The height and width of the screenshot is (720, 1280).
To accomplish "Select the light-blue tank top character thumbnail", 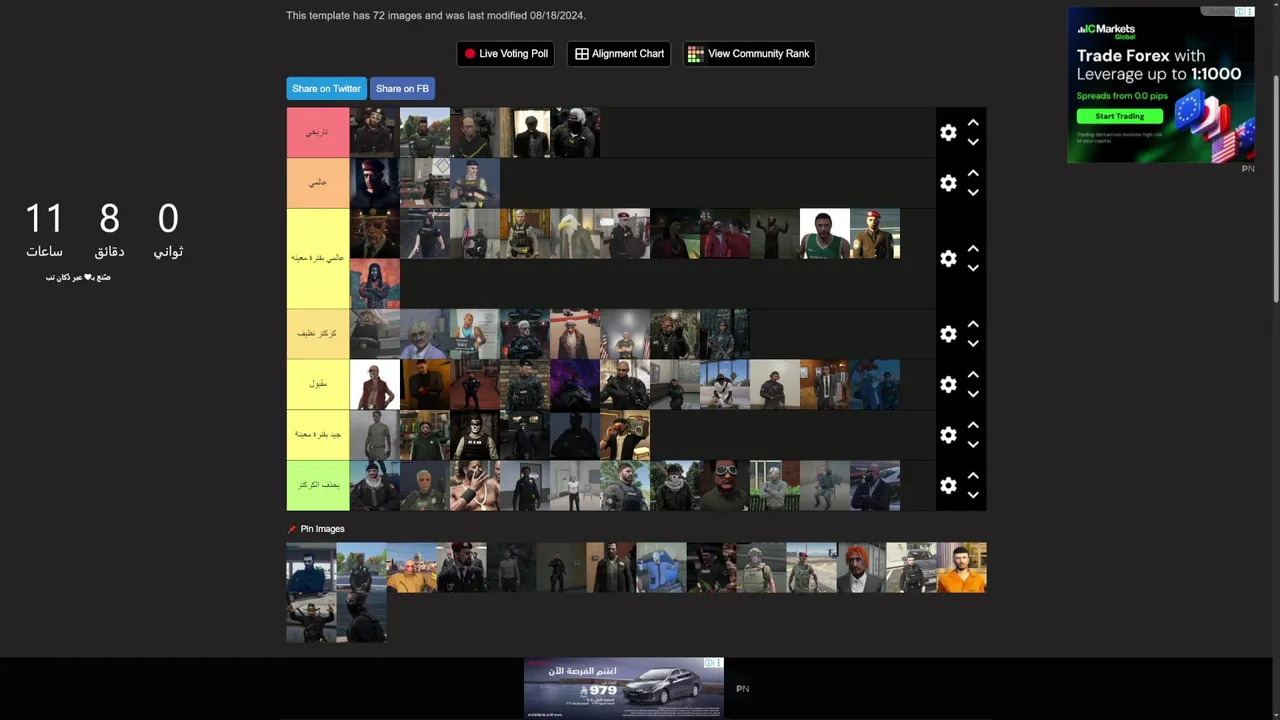I will click(475, 334).
